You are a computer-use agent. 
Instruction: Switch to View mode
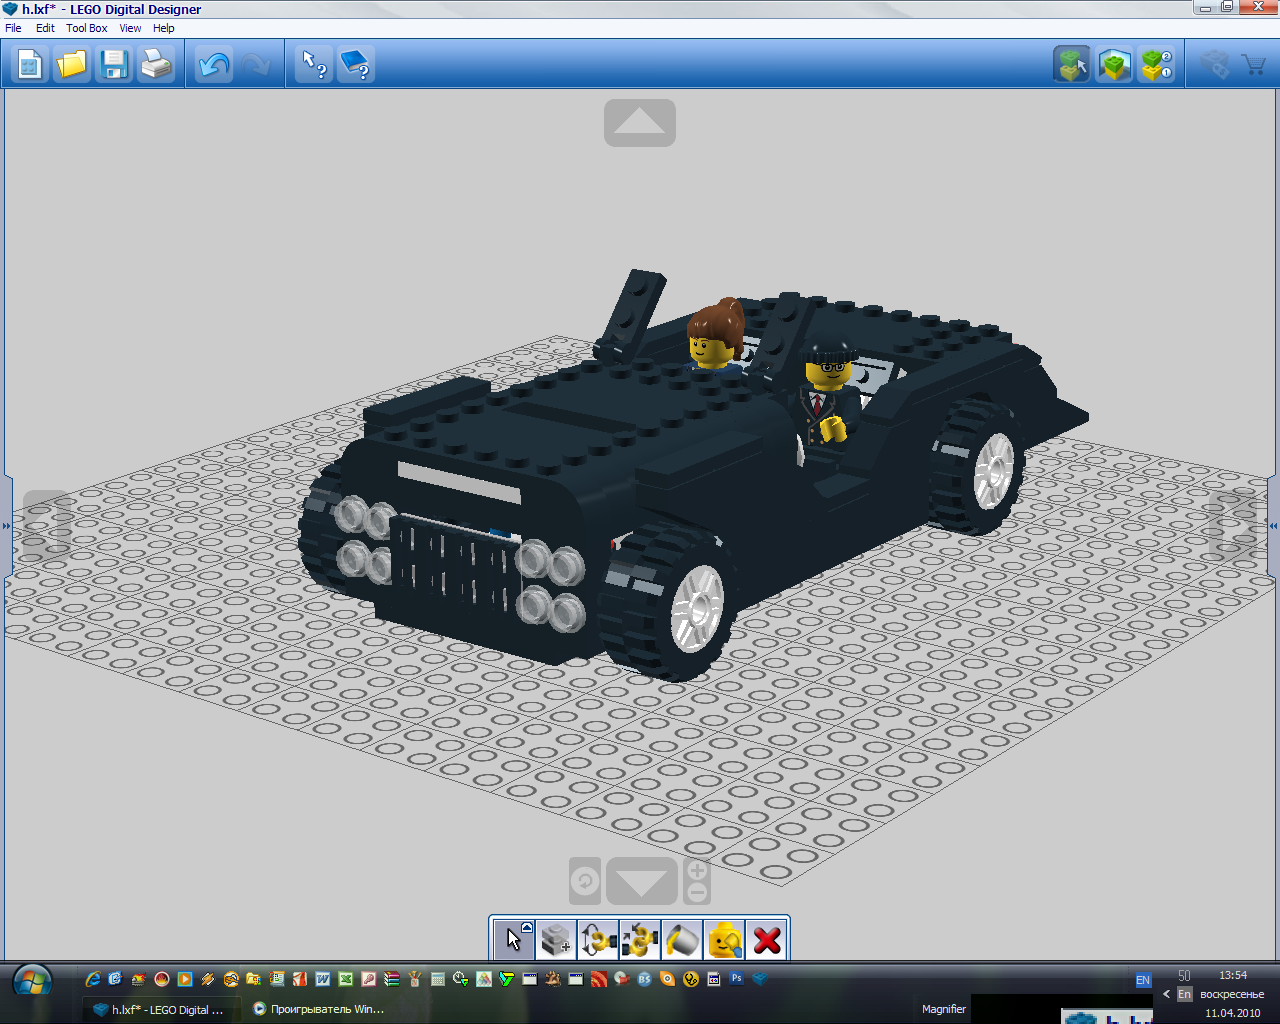click(x=1114, y=66)
